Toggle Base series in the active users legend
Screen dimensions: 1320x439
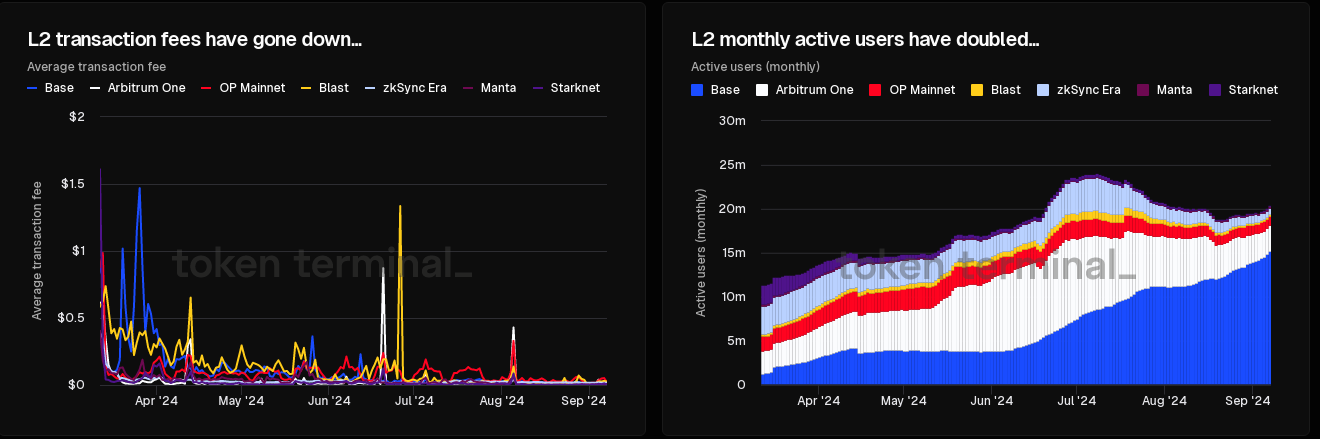716,90
